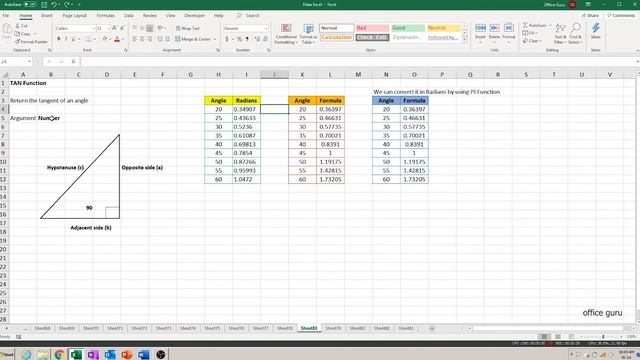Apply the red Font Color
Screen dimensions: 640x360
pos(117,39)
